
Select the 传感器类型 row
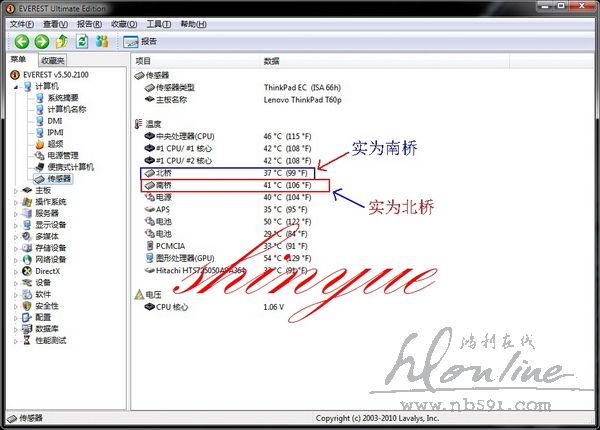(243, 88)
